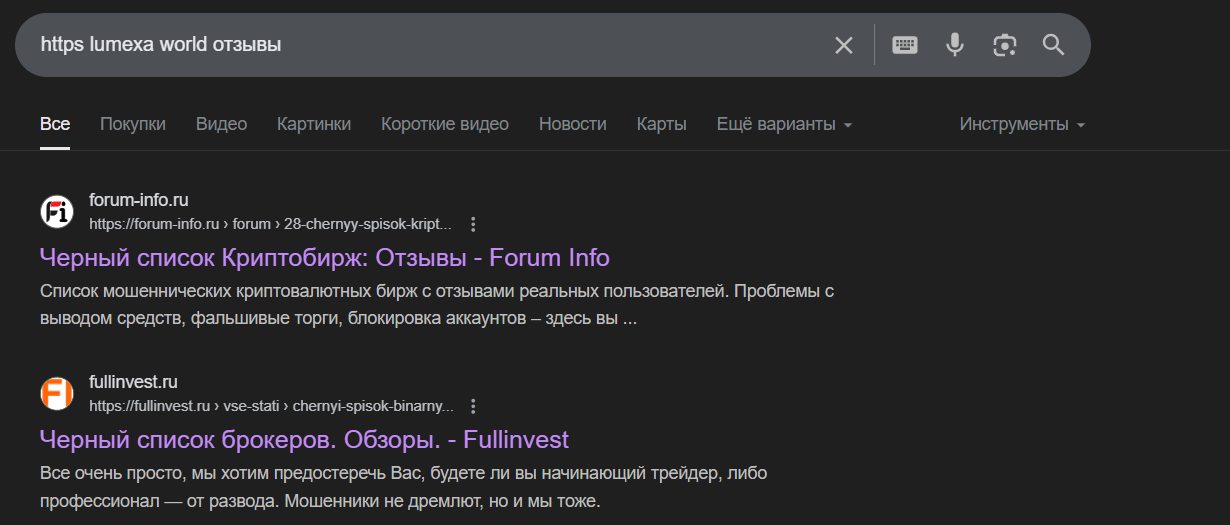Expand Инструменты dropdown
This screenshot has width=1230, height=525.
coord(1022,124)
